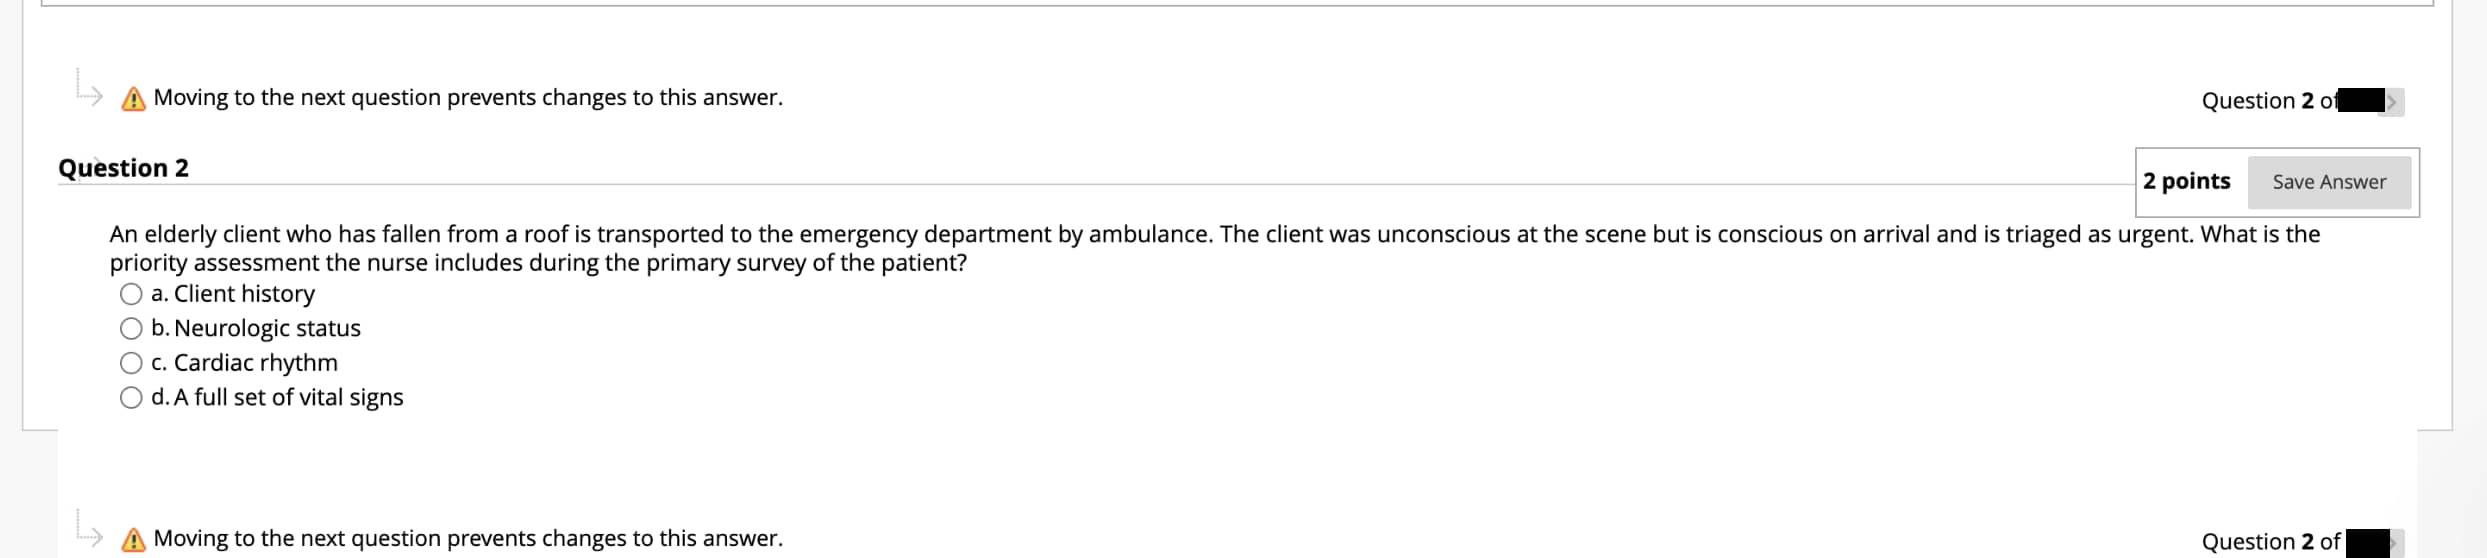Screen dimensions: 2487x558
Task: Click the top warning triangle icon
Action: [133, 100]
